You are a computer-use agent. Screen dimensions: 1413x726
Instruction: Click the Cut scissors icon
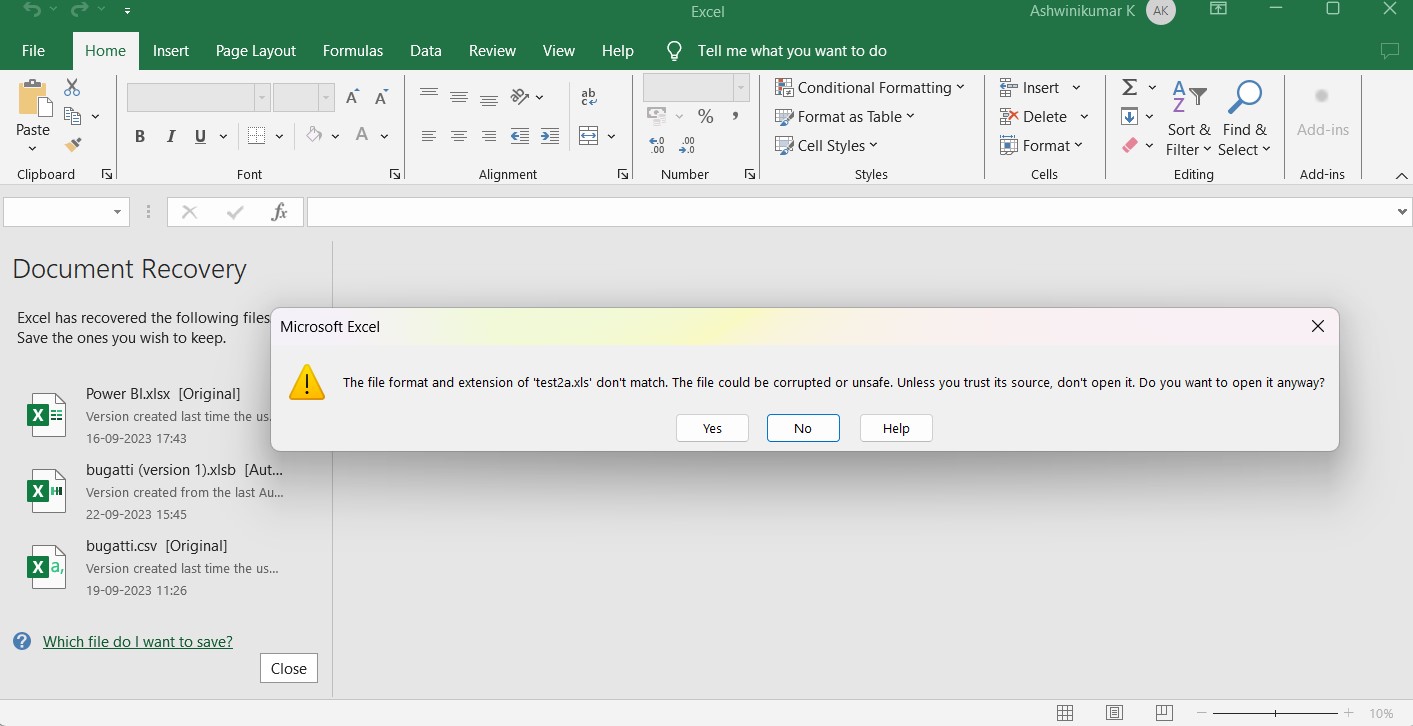[72, 88]
